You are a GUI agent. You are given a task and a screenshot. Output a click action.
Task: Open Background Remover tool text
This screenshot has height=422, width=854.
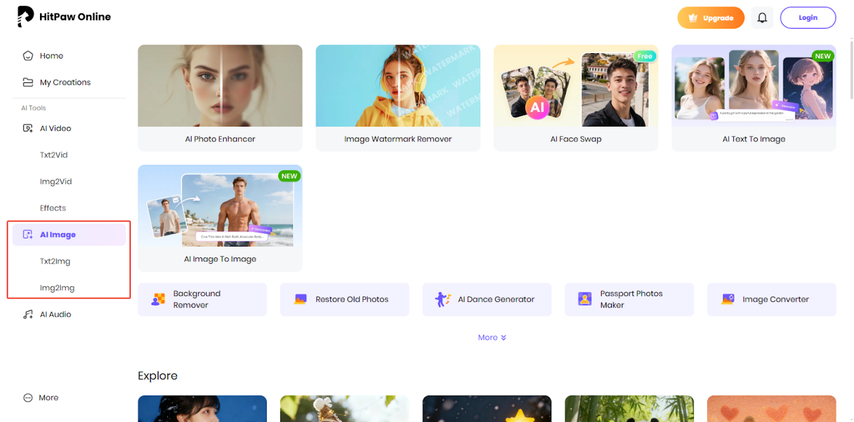pyautogui.click(x=197, y=299)
